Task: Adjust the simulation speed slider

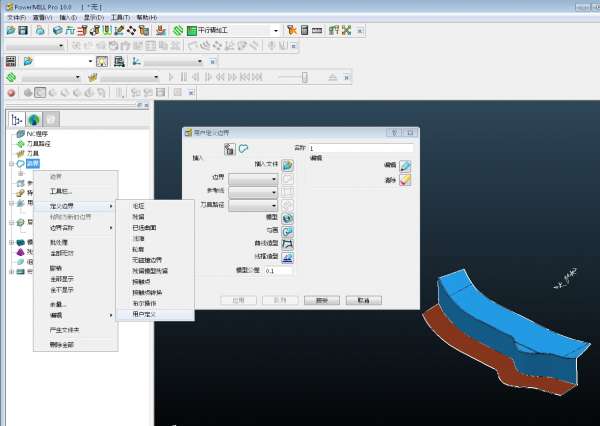Action: pos(304,77)
